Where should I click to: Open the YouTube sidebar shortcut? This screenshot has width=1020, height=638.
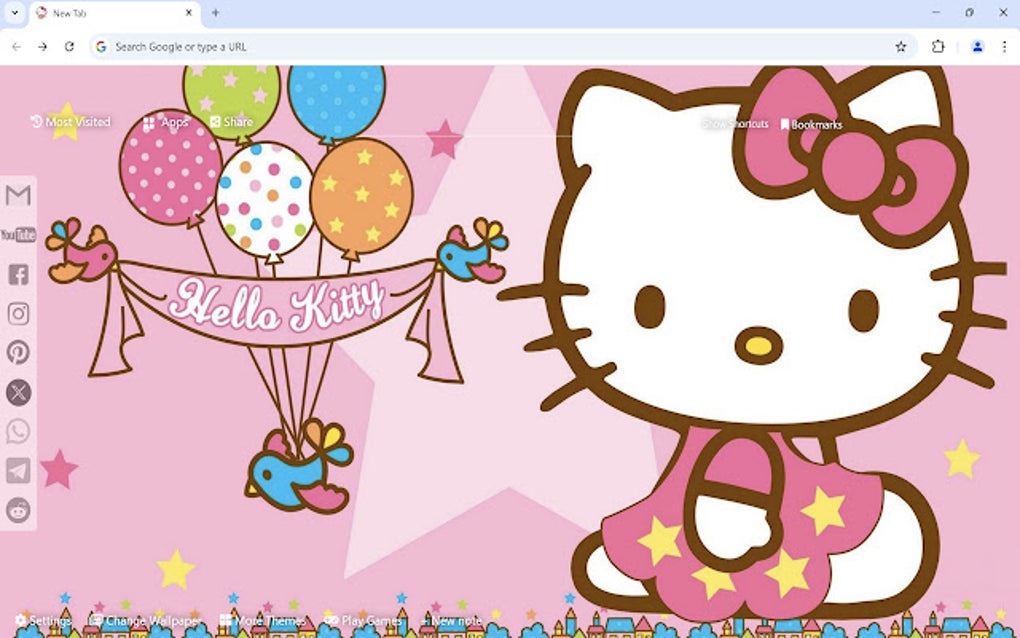coord(18,235)
